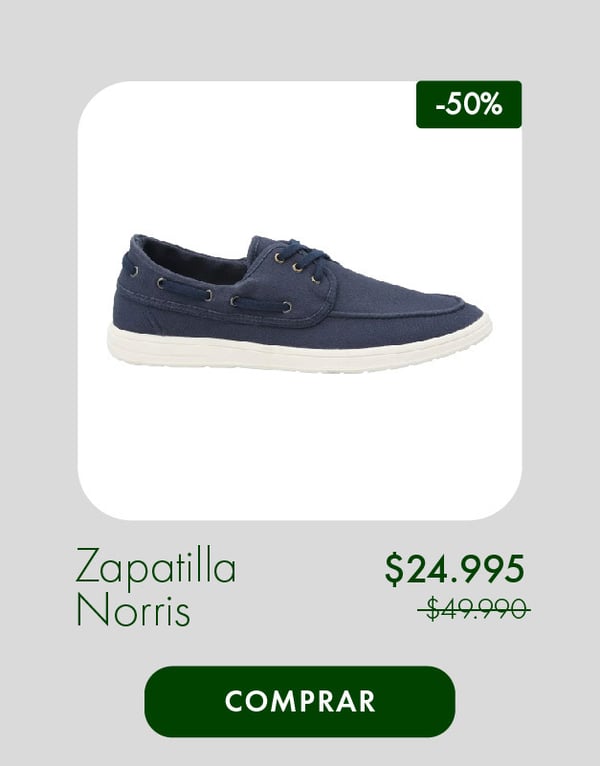600x766 pixels.
Task: Click the word Norris in the product name
Action: click(133, 611)
